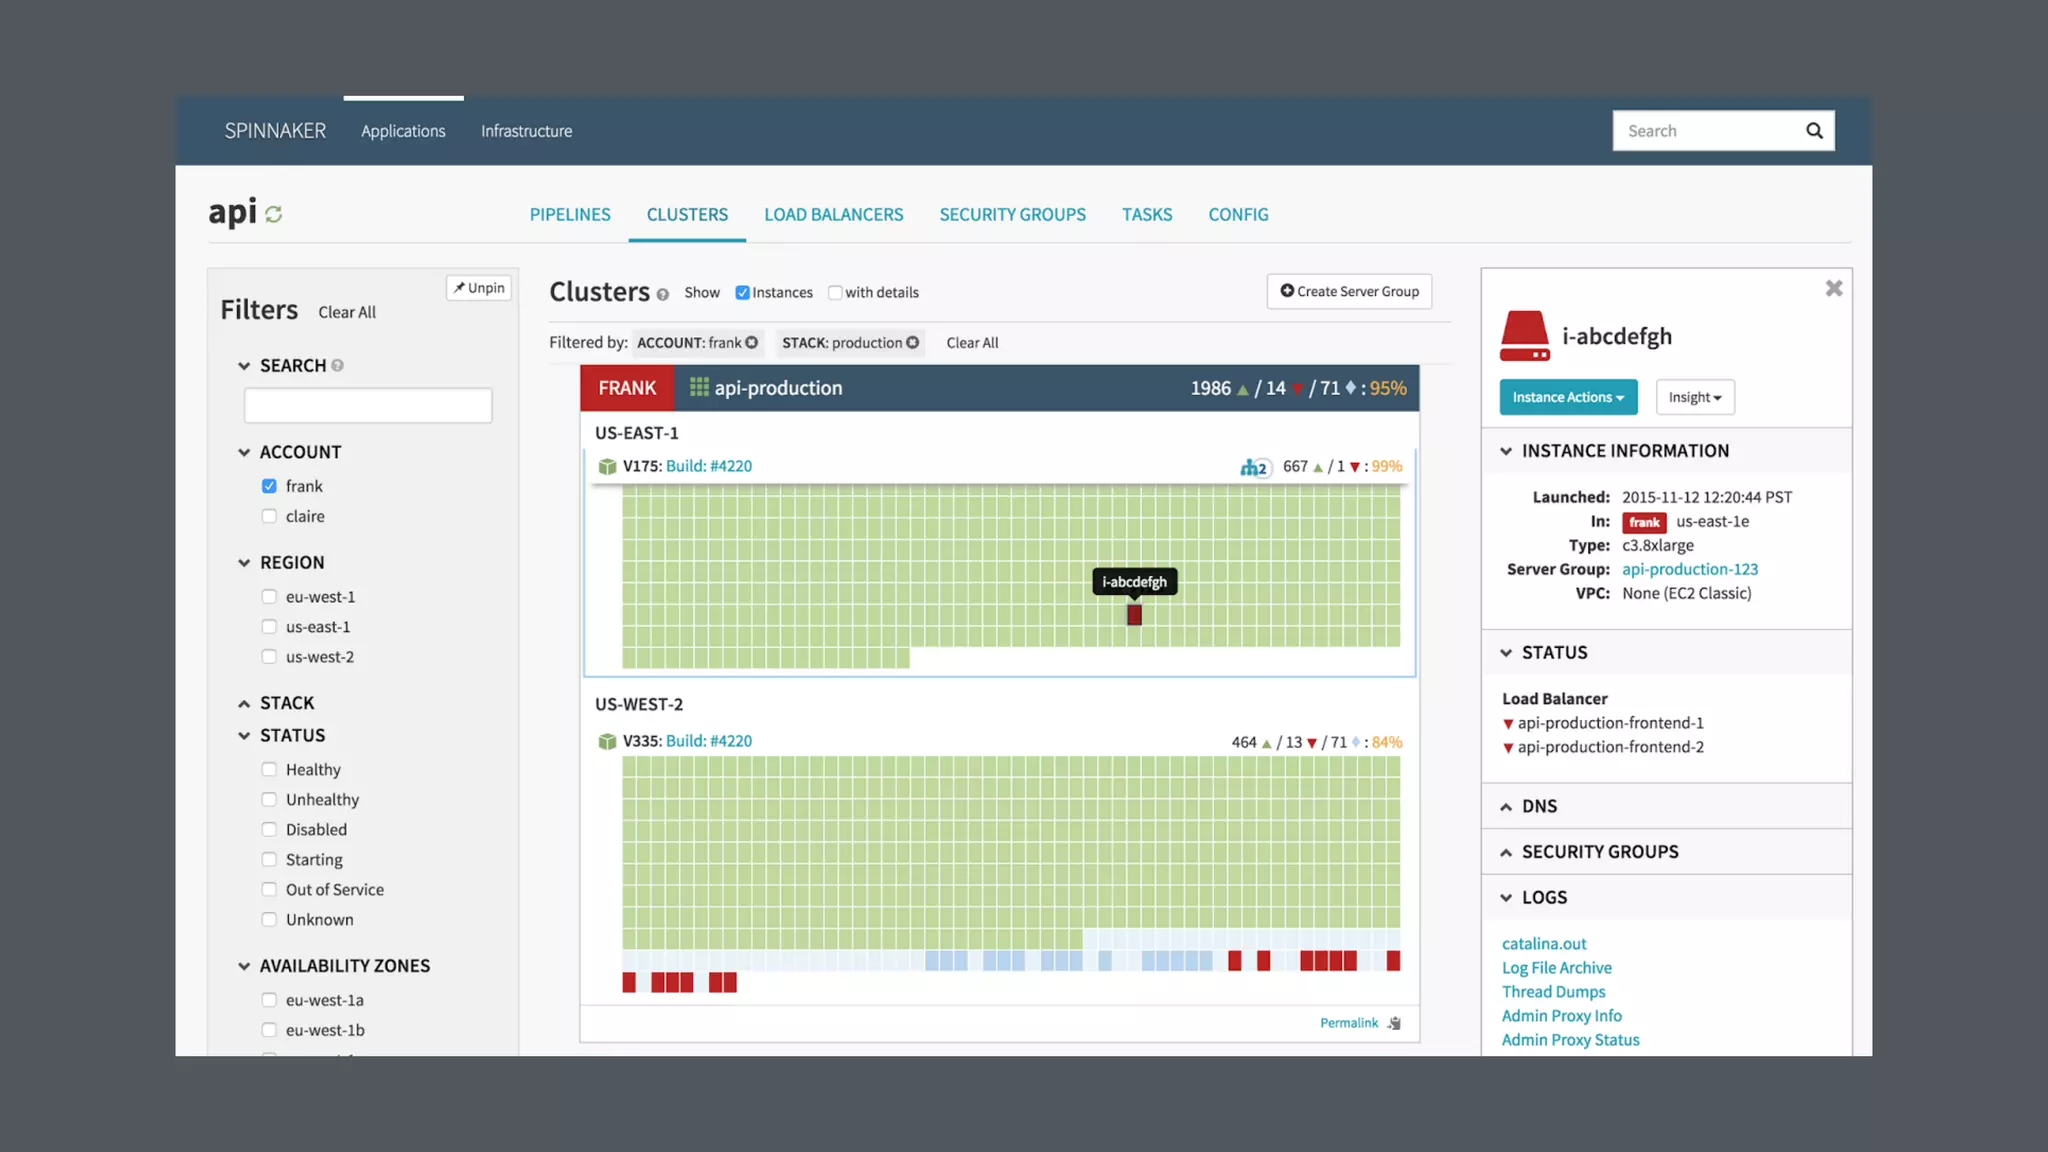Click Create Server Group button
This screenshot has width=2048, height=1152.
[x=1349, y=291]
